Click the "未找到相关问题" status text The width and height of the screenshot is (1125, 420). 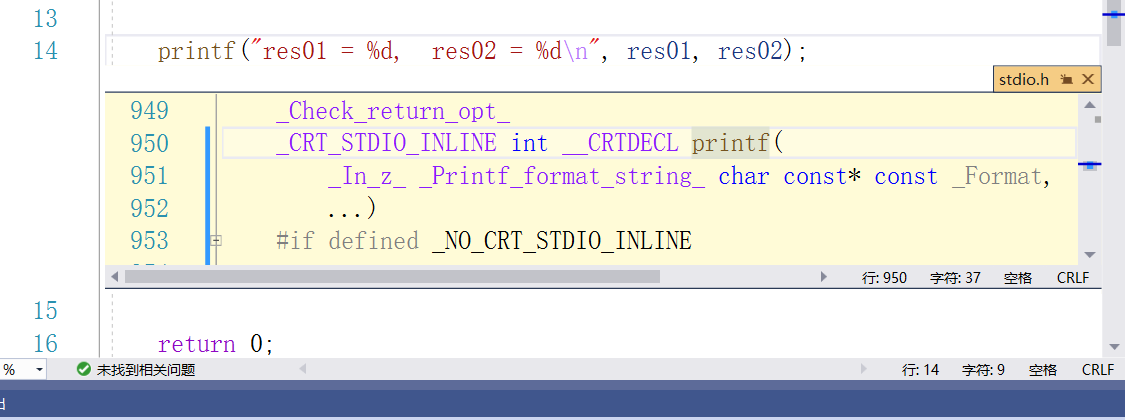(x=146, y=370)
